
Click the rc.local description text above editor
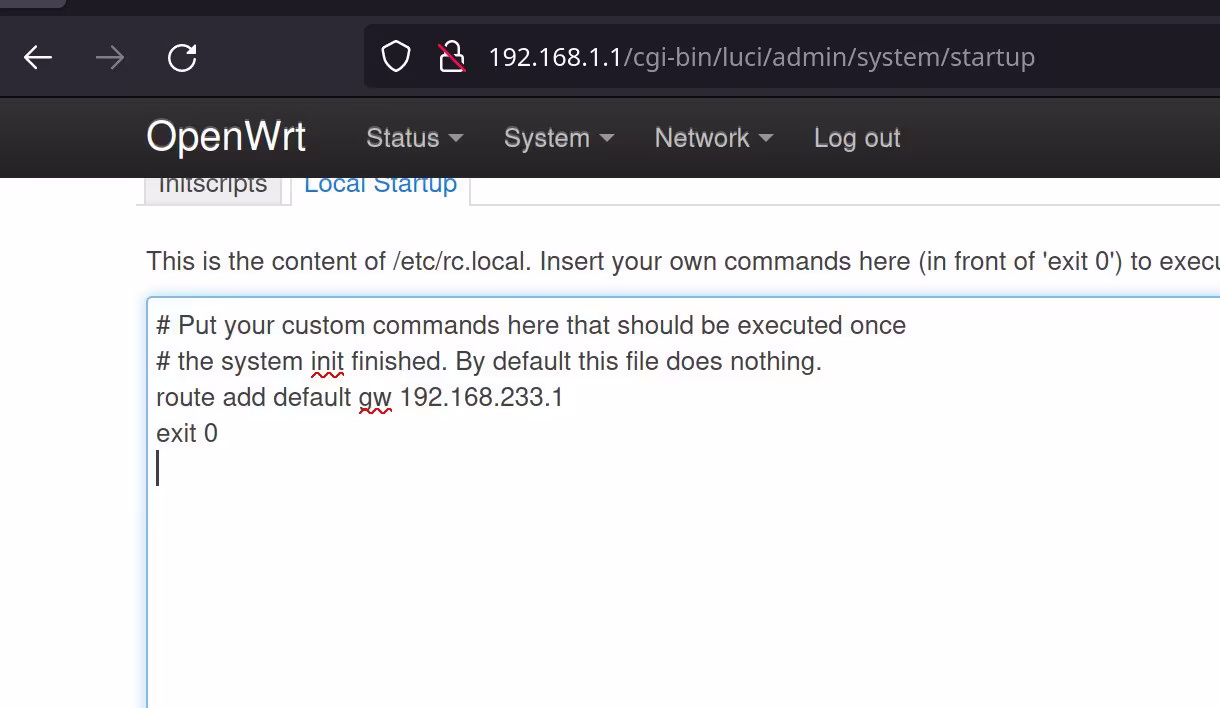(x=683, y=261)
